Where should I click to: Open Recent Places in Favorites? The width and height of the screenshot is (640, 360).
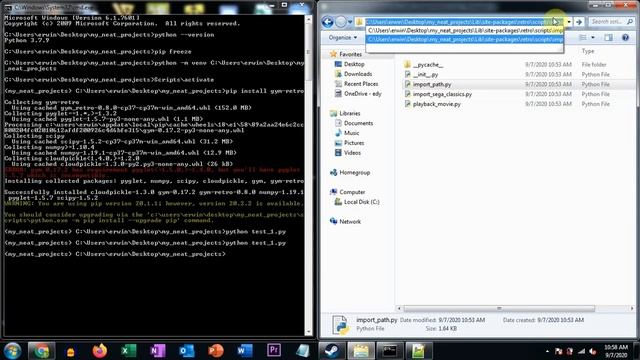point(361,84)
